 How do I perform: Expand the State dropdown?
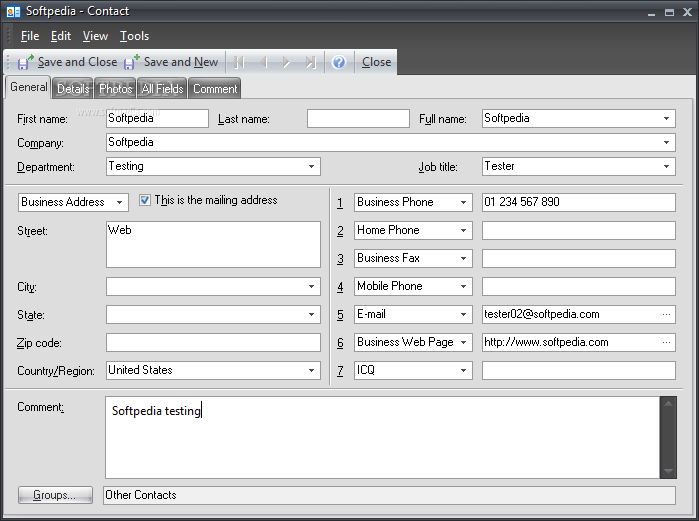pyautogui.click(x=312, y=315)
